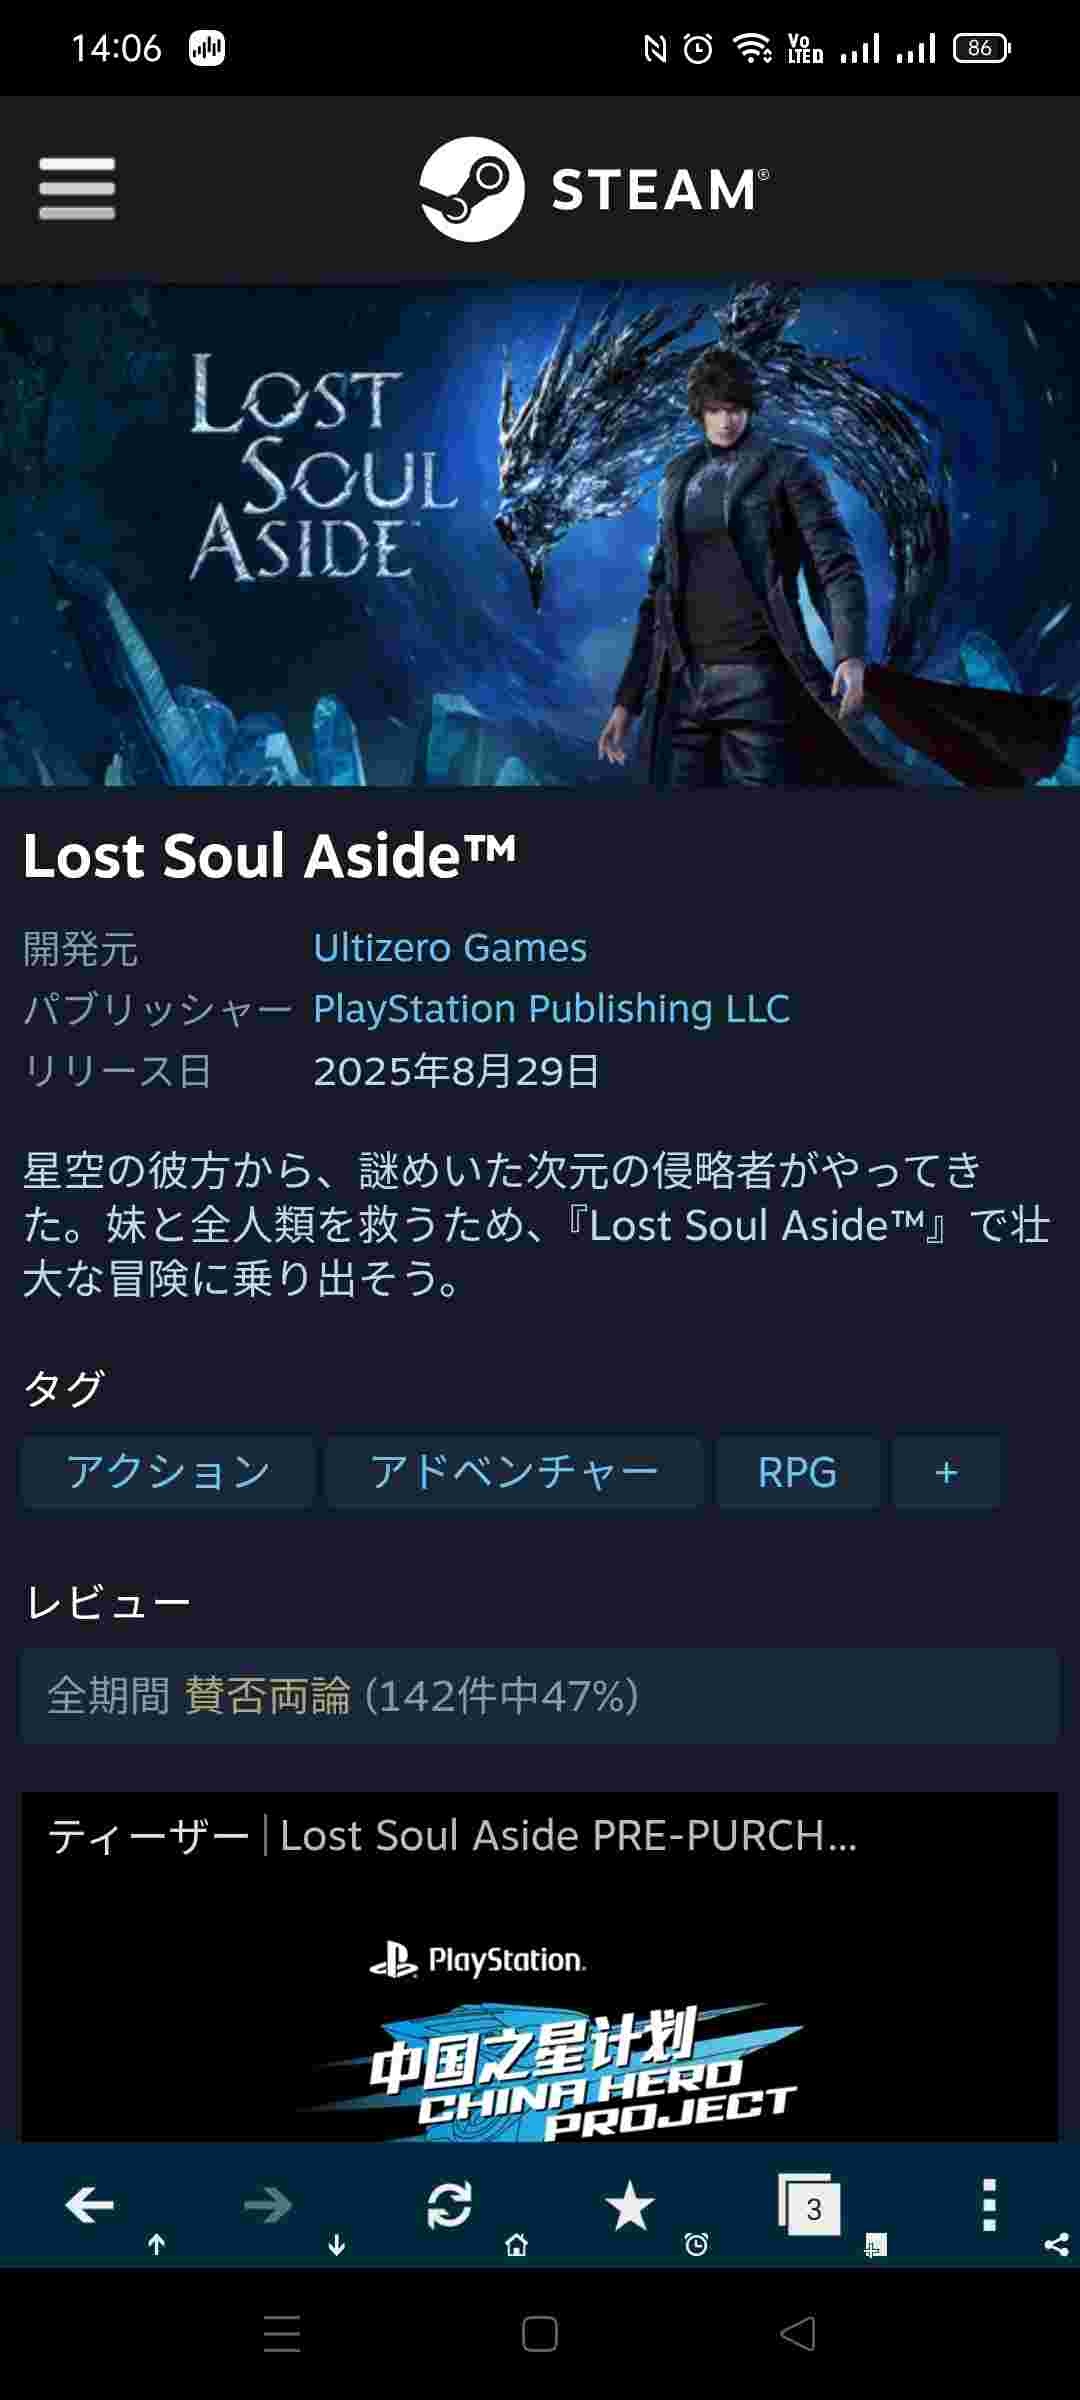Tap the Steam logo in header
Image resolution: width=1080 pixels, height=2400 pixels.
[594, 189]
